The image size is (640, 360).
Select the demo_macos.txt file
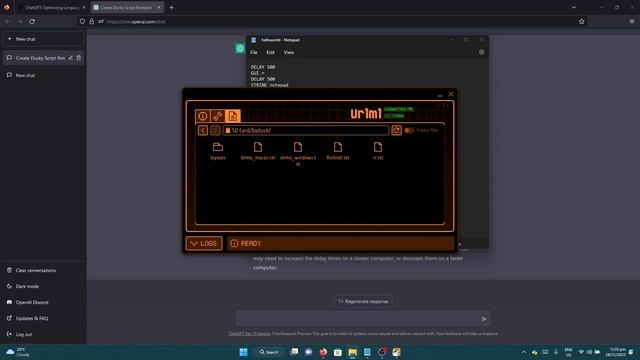tap(258, 151)
